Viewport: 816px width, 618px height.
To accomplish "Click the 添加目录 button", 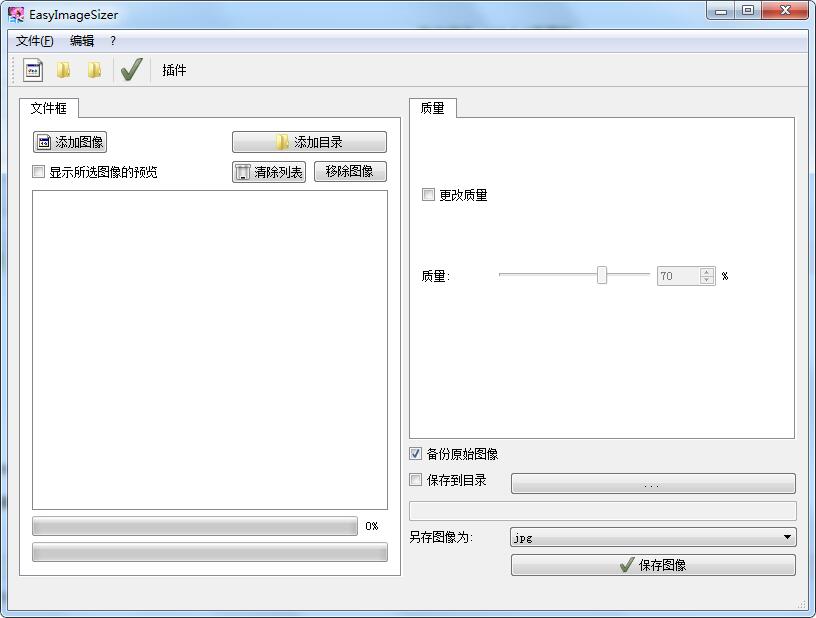I will tap(309, 142).
